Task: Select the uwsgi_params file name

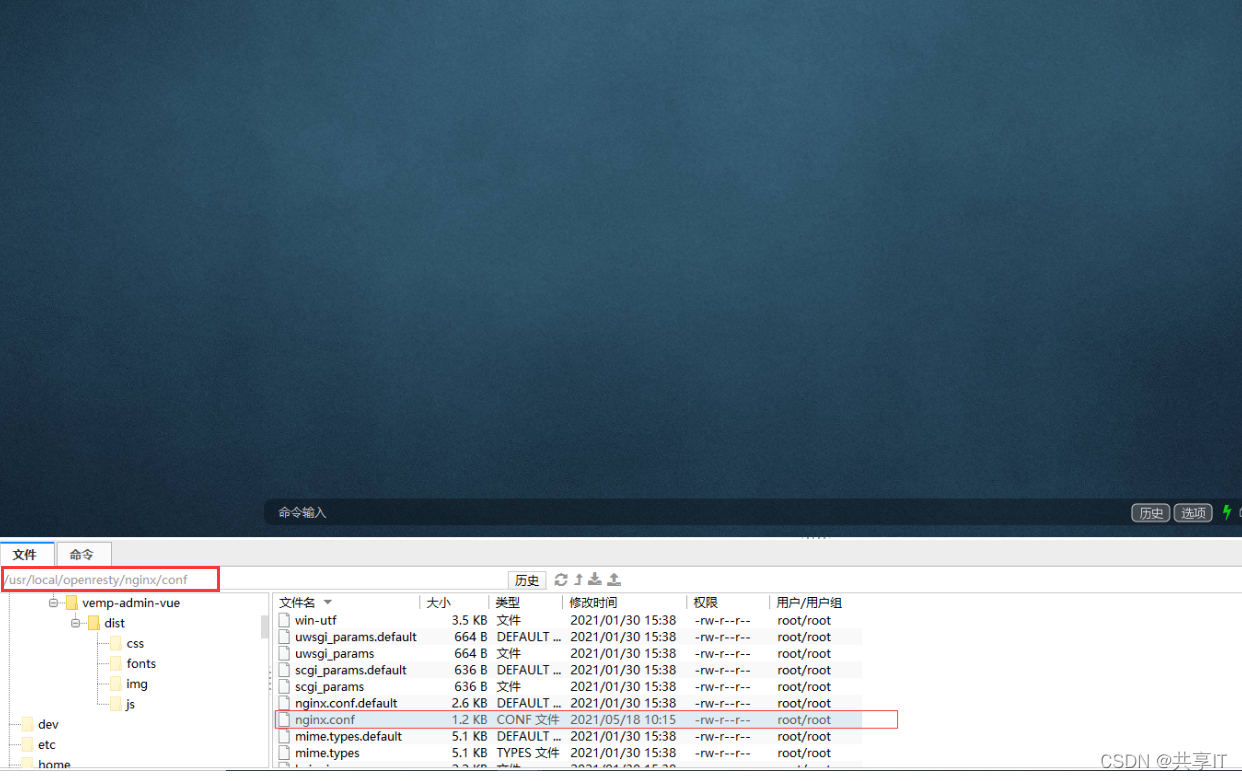Action: [335, 654]
